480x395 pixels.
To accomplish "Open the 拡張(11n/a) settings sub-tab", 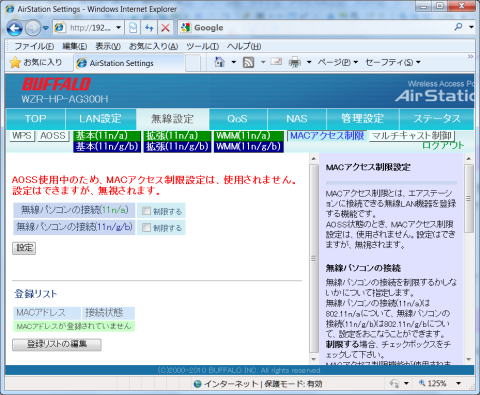I will [x=177, y=136].
